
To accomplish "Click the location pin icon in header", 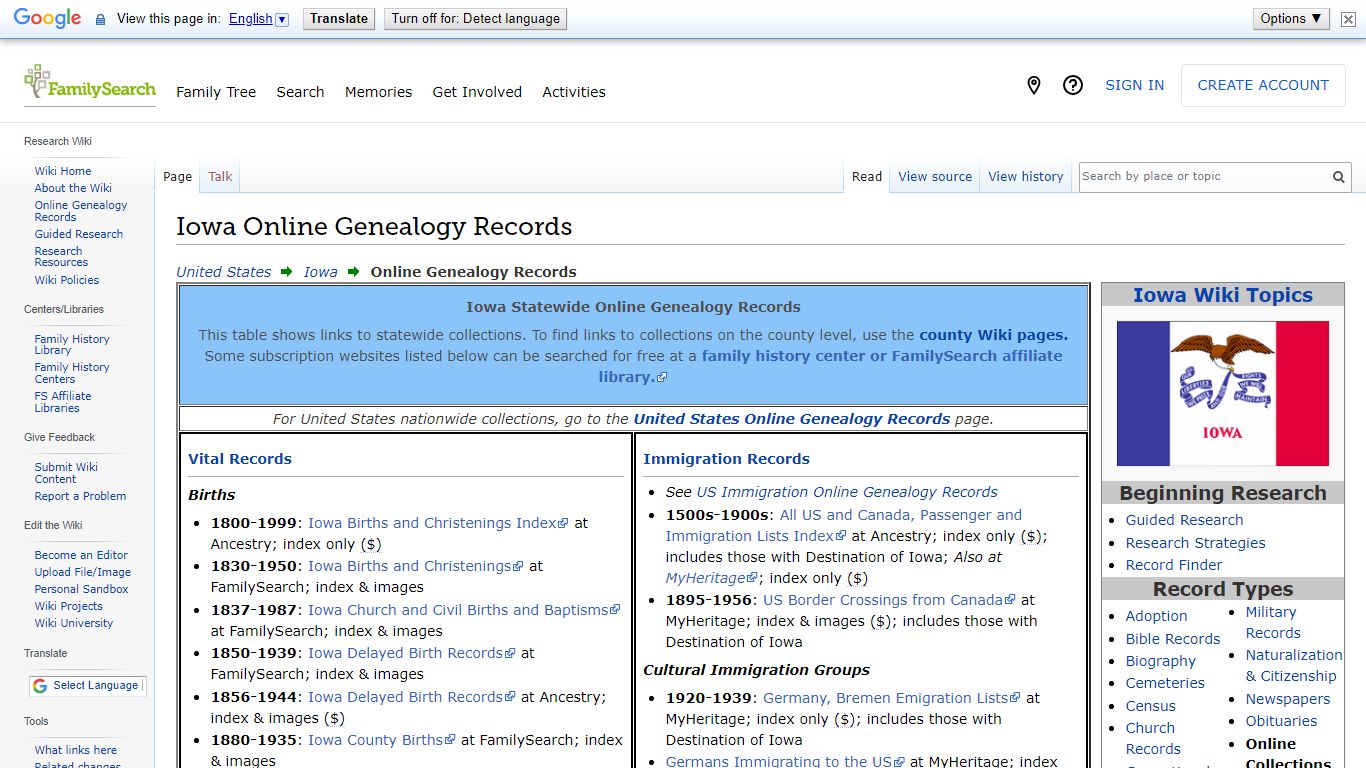I will tap(1034, 86).
